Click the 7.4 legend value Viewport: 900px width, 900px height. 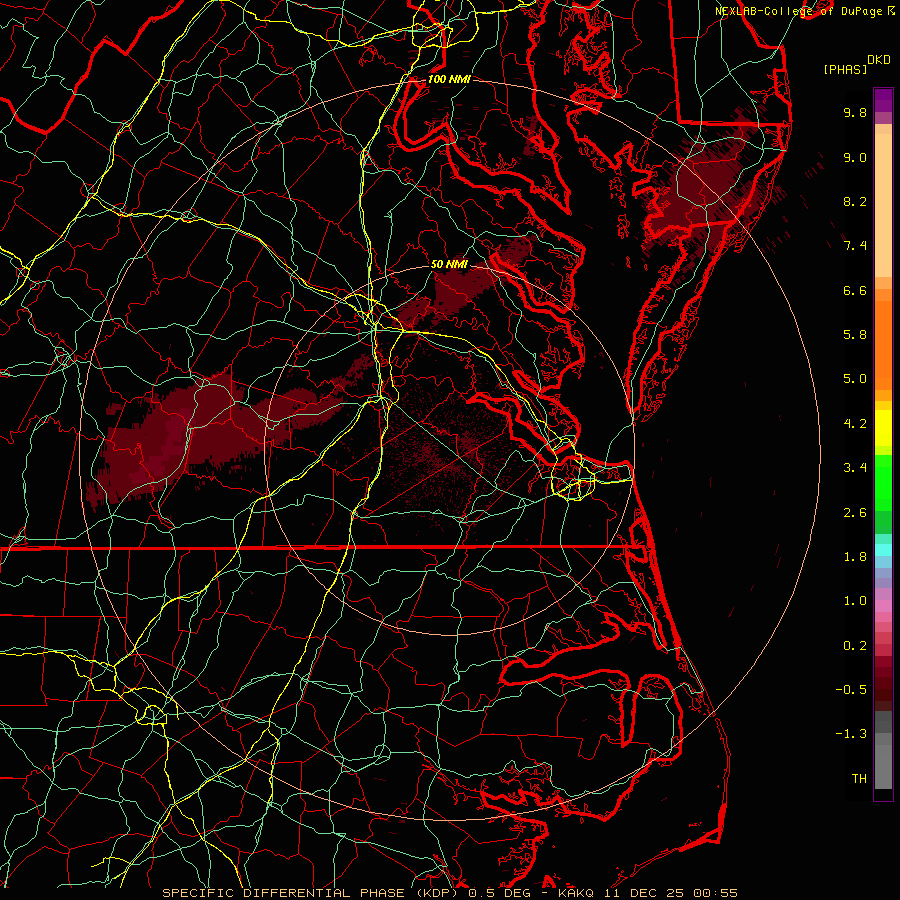click(855, 246)
